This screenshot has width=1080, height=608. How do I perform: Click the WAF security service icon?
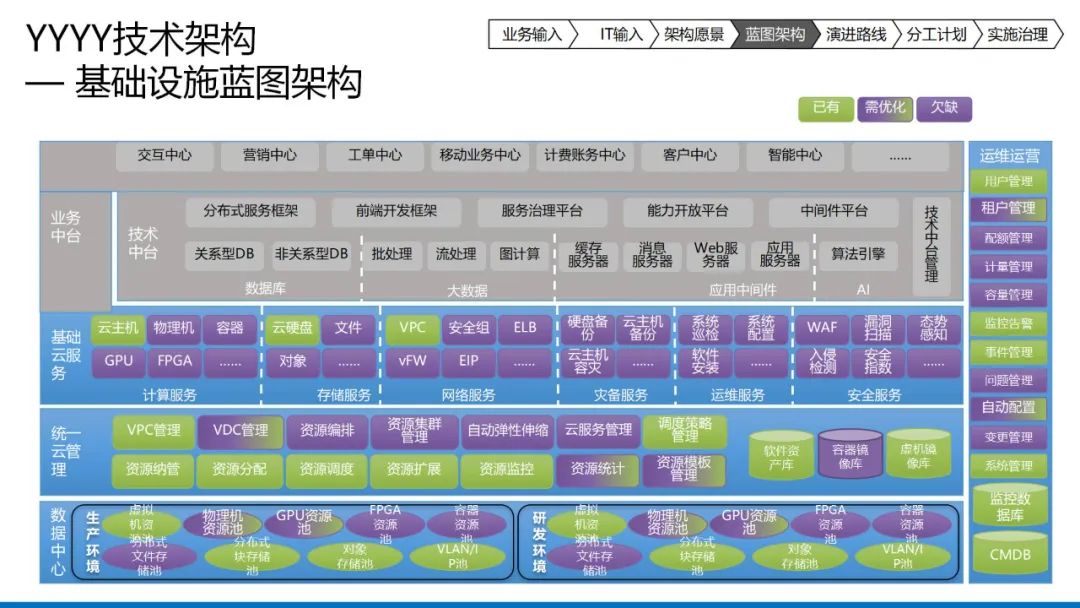coord(824,328)
